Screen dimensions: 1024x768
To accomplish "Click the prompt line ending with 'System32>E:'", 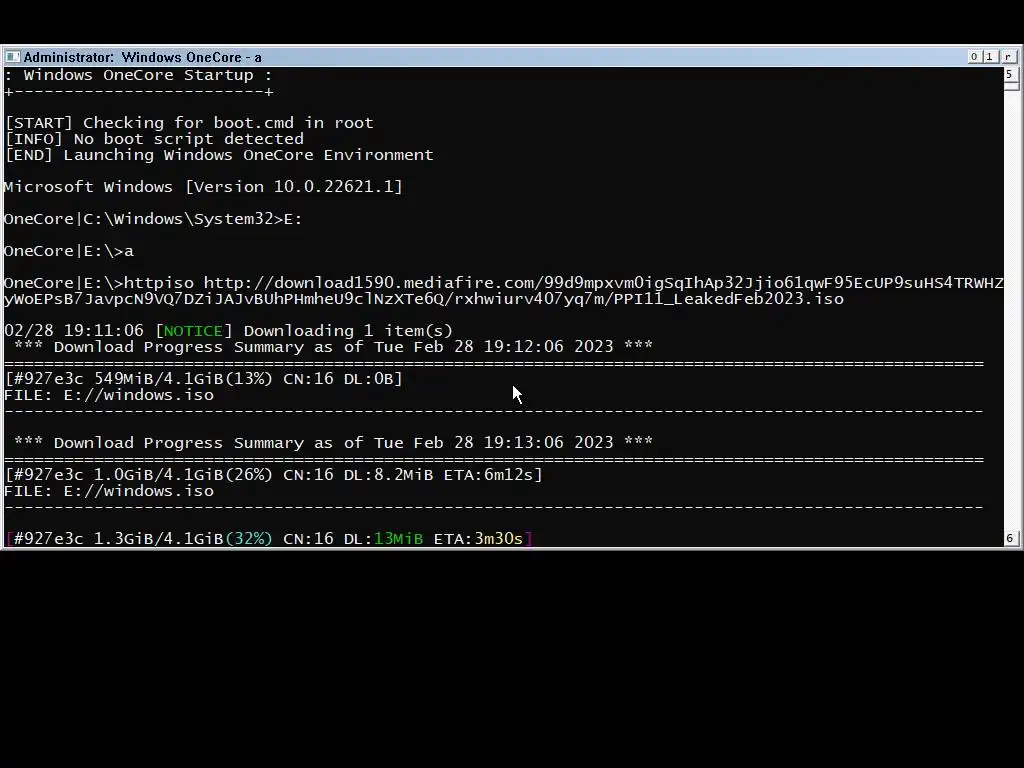I will 153,219.
